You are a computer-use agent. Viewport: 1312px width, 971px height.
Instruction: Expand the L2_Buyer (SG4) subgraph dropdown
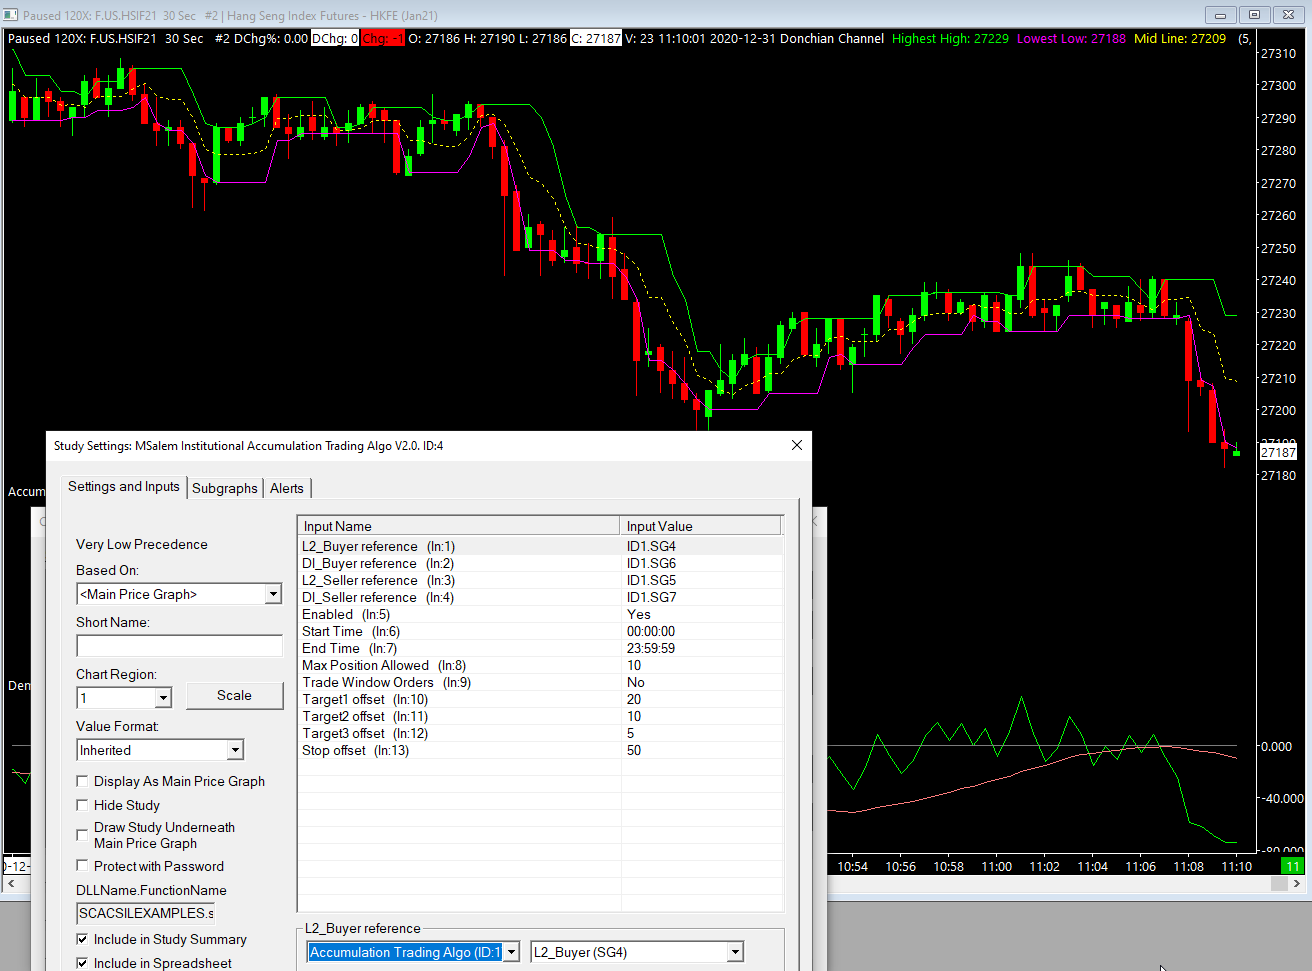coord(735,952)
